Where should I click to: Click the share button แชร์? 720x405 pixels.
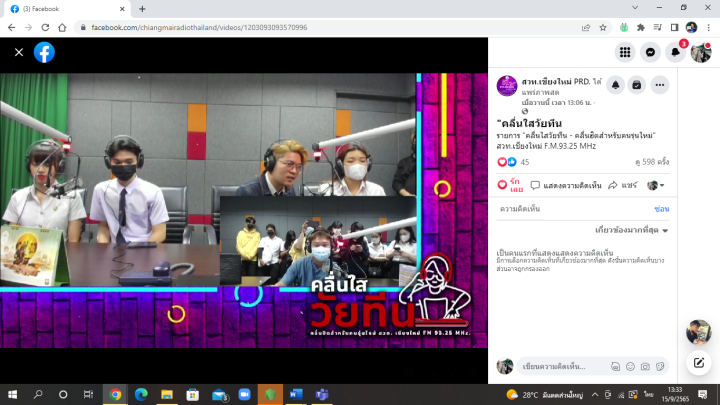(623, 185)
